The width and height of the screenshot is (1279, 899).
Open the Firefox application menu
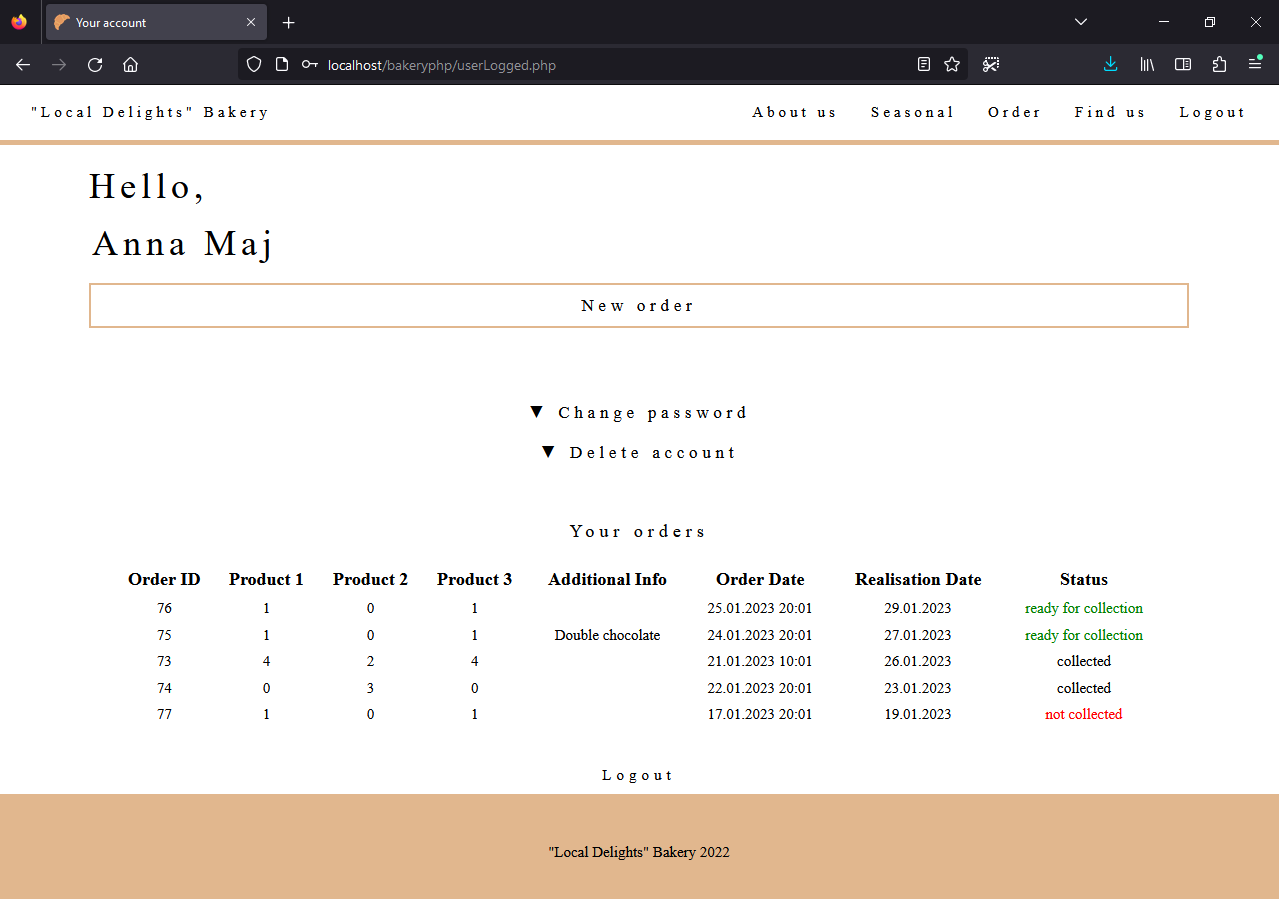(1255, 64)
